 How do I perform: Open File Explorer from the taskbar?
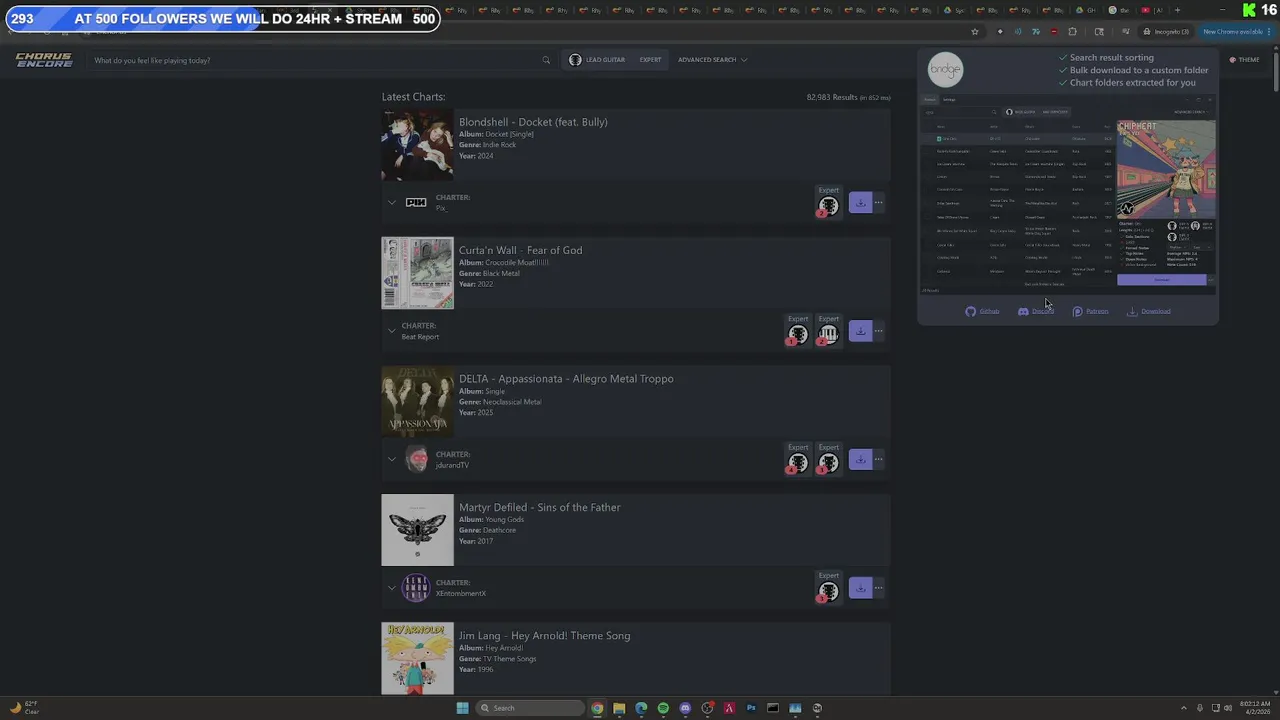click(x=619, y=708)
